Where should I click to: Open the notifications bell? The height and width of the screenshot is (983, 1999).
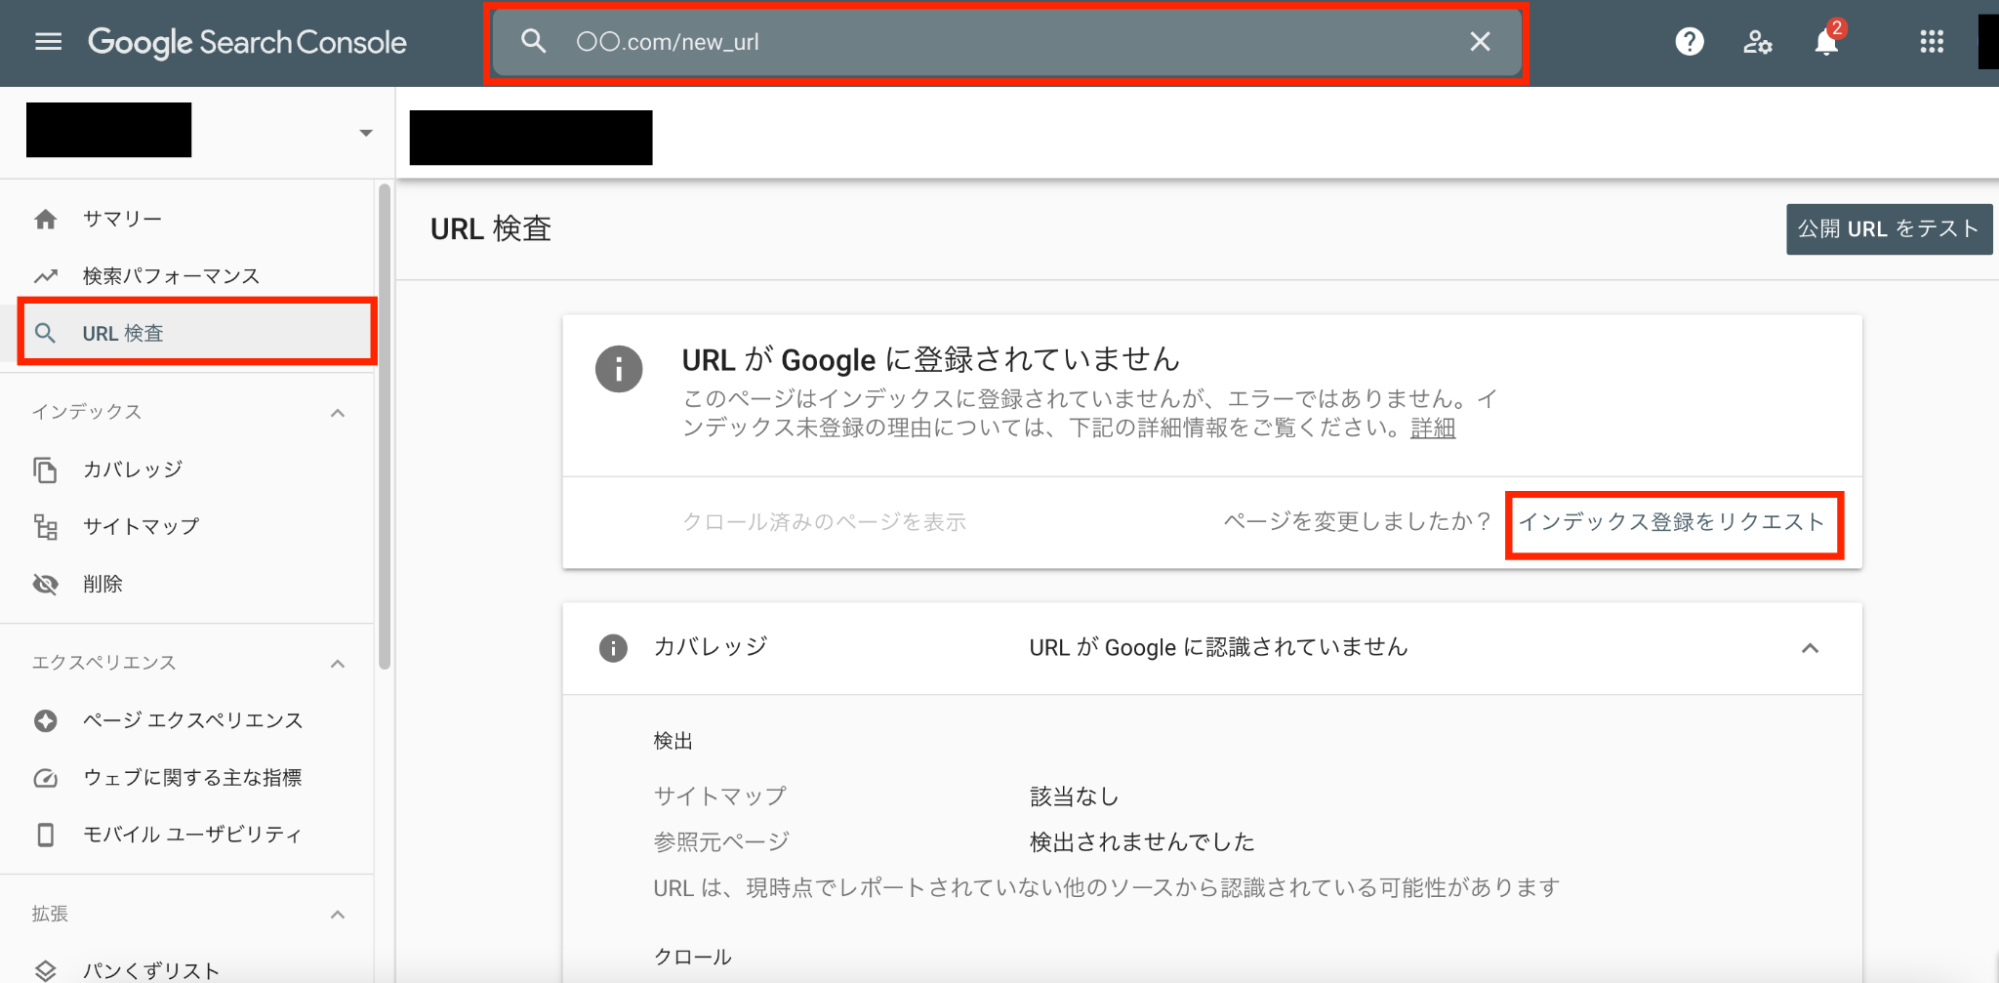pyautogui.click(x=1826, y=42)
